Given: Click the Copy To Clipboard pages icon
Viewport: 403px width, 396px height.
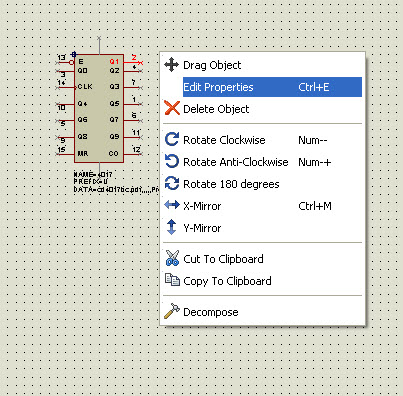Looking at the screenshot, I should [x=172, y=280].
